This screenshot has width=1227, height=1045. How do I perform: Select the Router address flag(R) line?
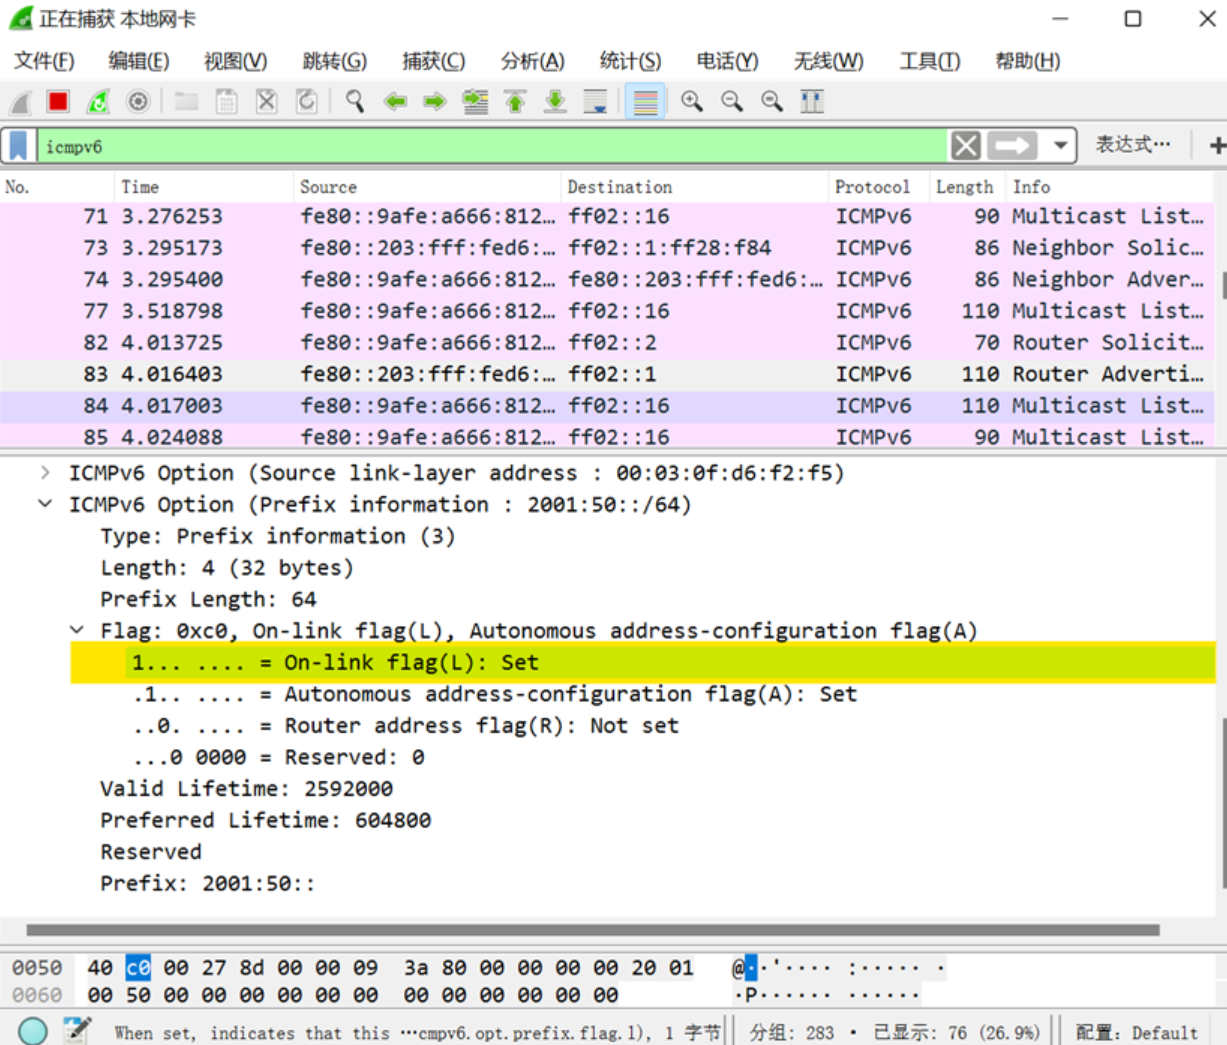406,726
